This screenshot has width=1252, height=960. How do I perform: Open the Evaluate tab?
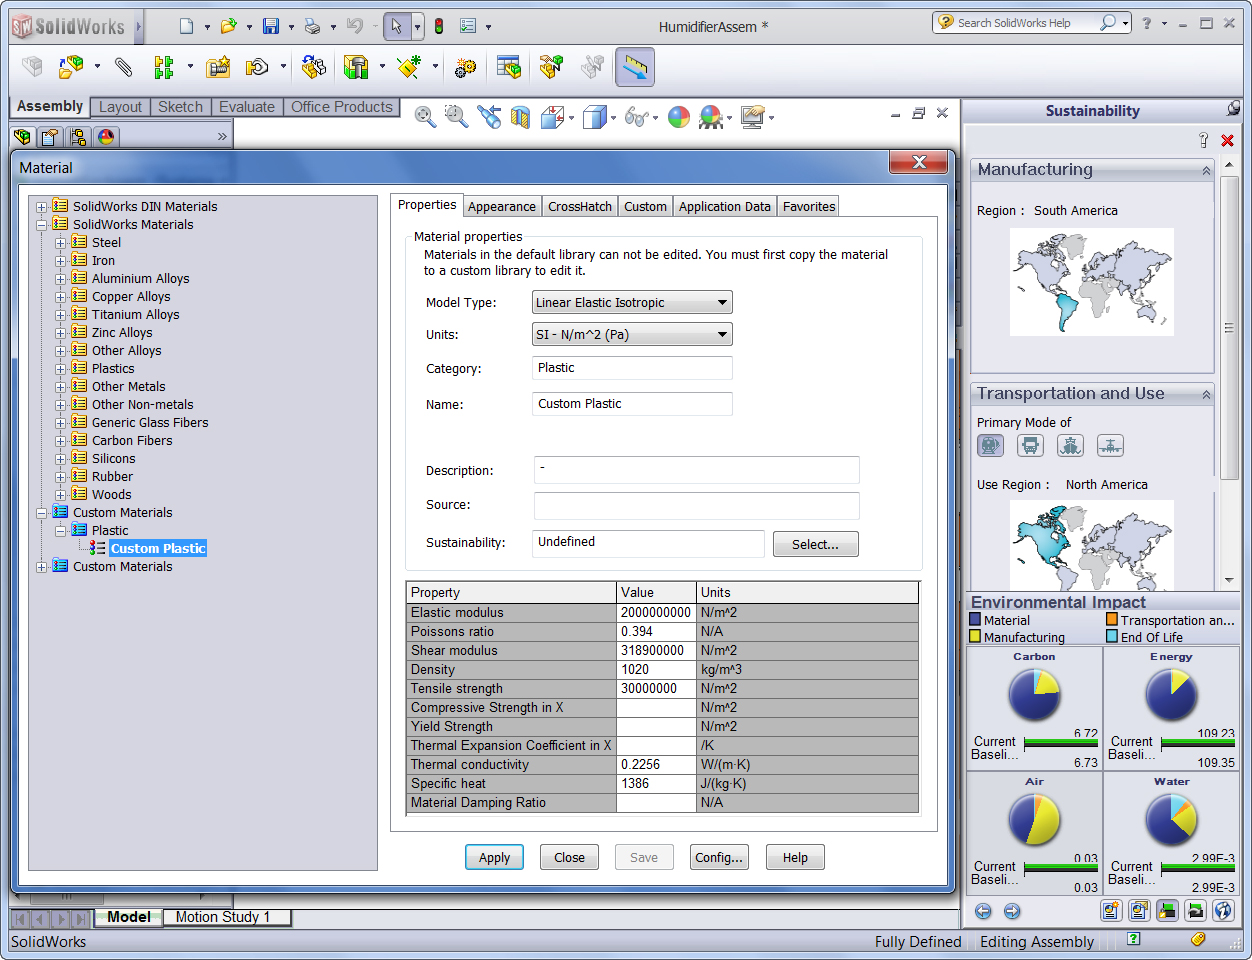pyautogui.click(x=247, y=107)
